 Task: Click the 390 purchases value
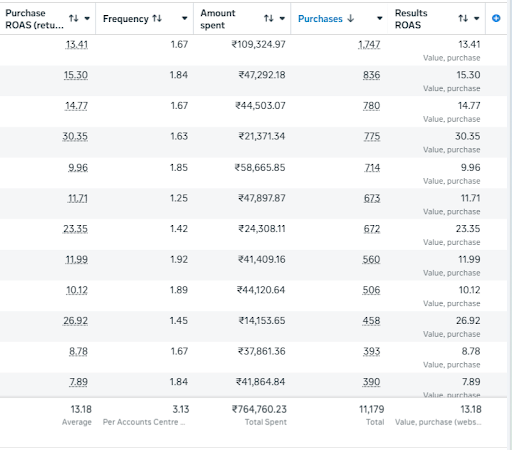[371, 382]
